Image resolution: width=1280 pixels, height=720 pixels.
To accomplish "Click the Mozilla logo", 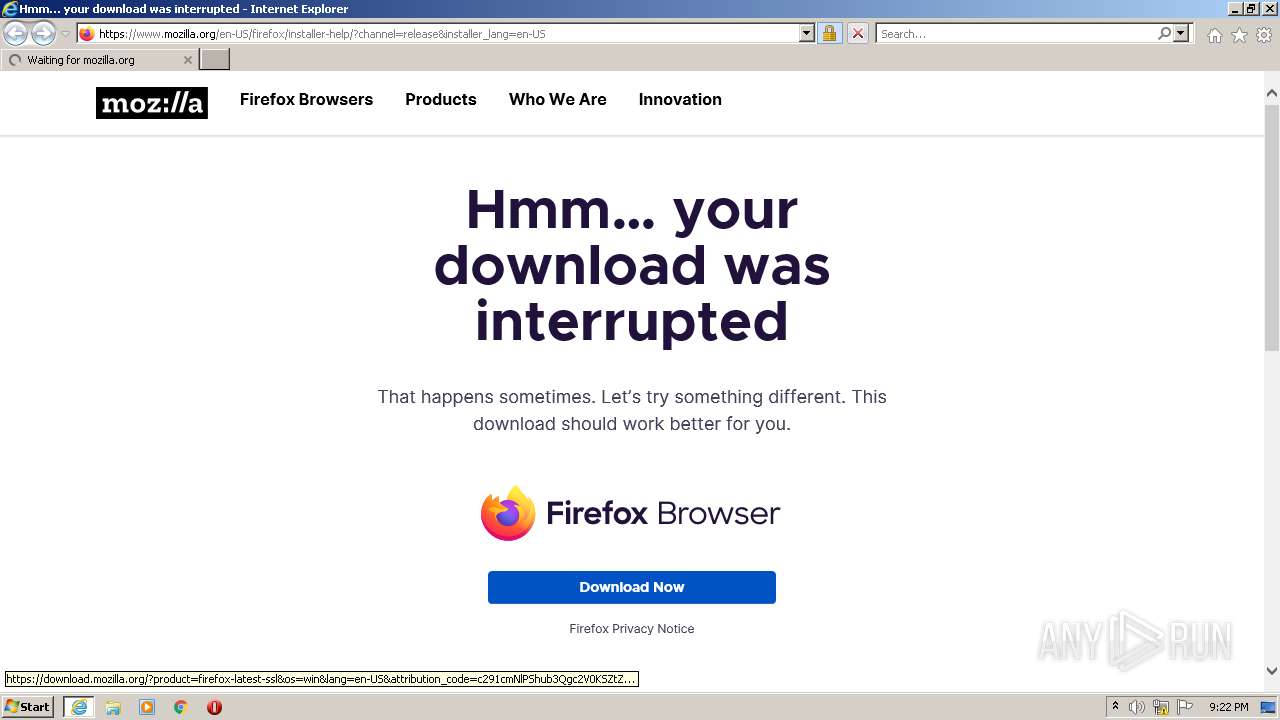I will tap(152, 103).
